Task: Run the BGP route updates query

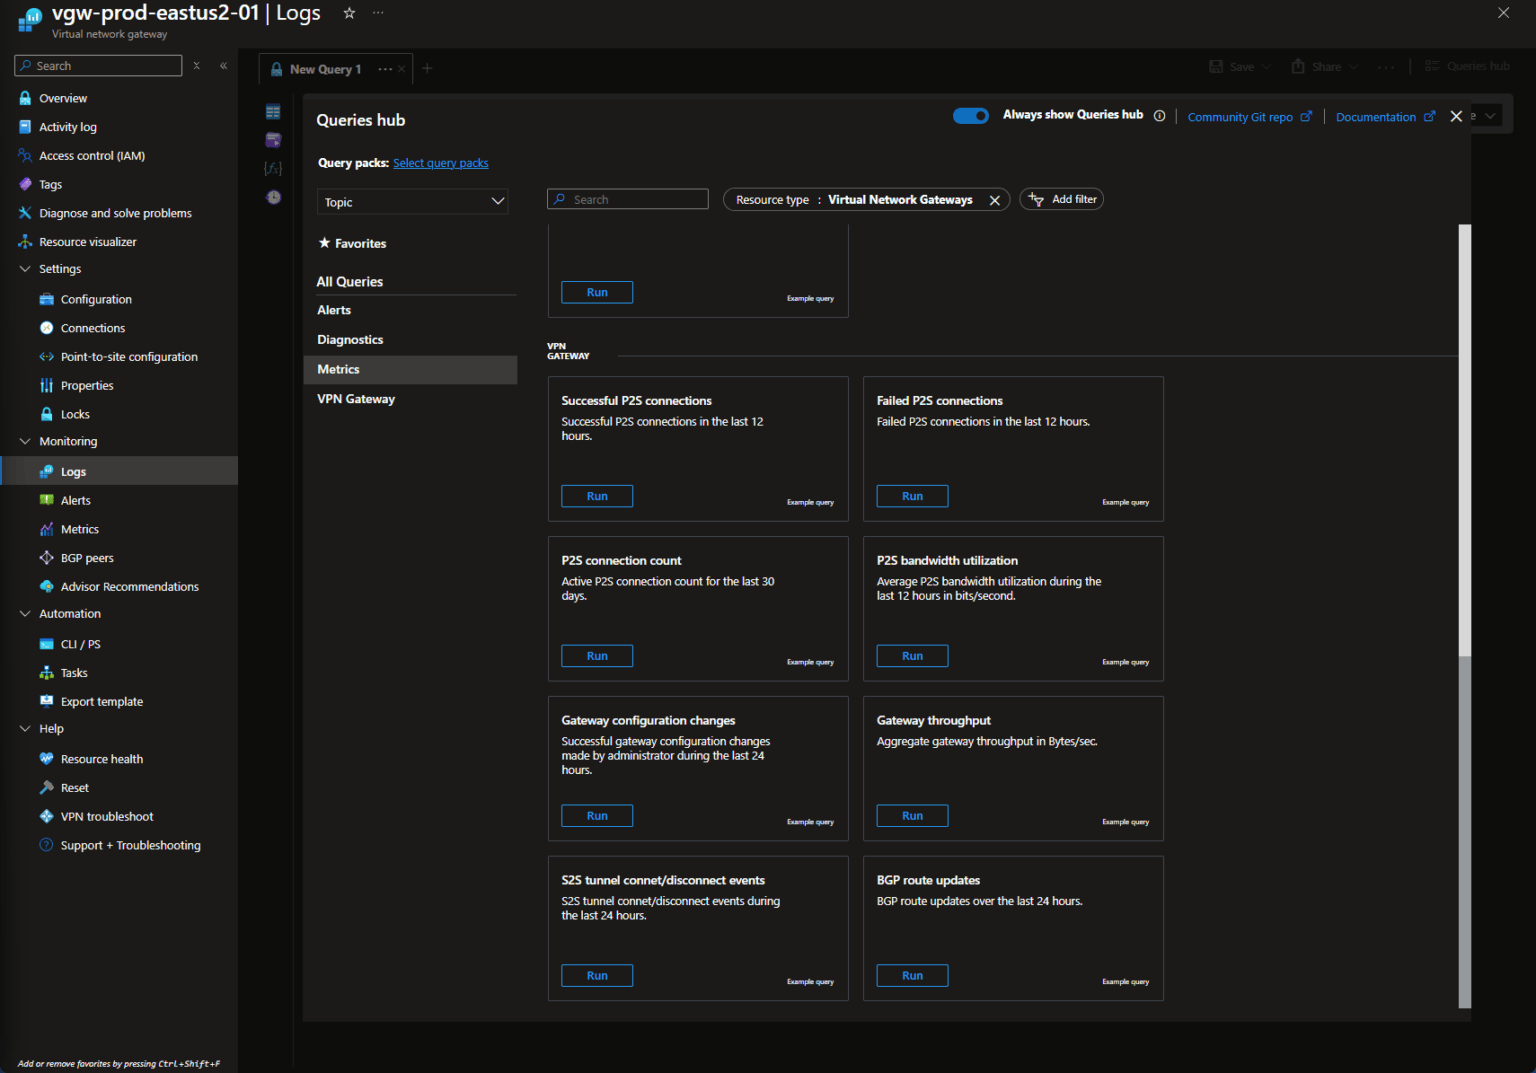Action: [912, 976]
